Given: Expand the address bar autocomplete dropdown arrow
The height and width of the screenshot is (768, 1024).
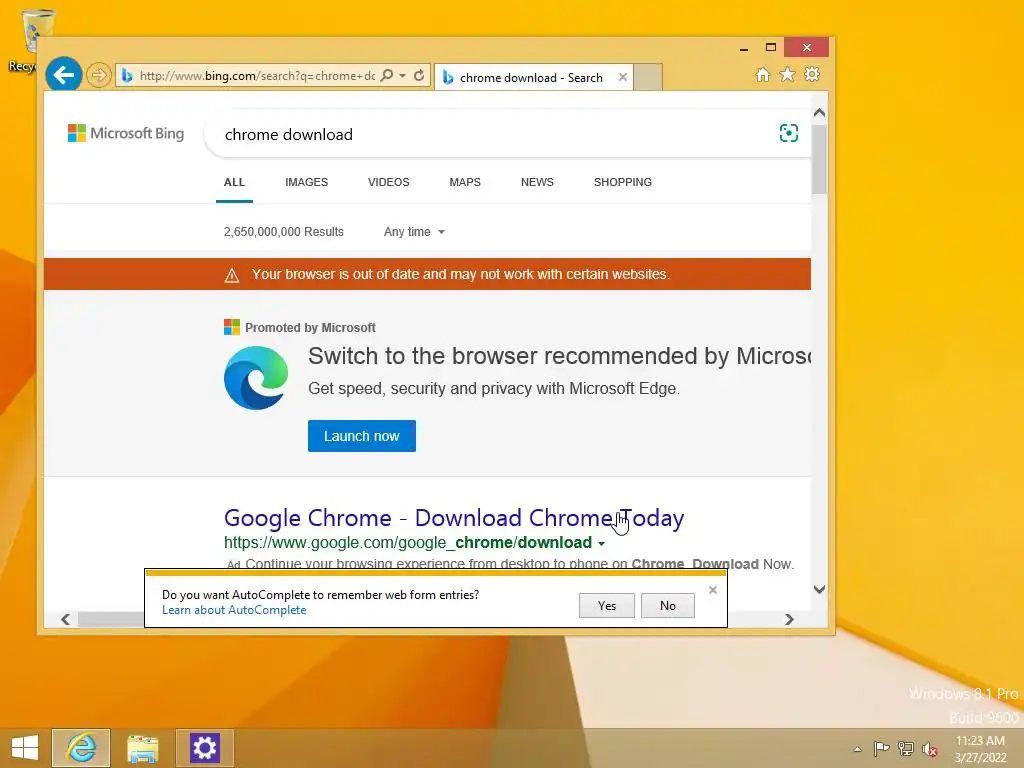Looking at the screenshot, I should point(403,76).
